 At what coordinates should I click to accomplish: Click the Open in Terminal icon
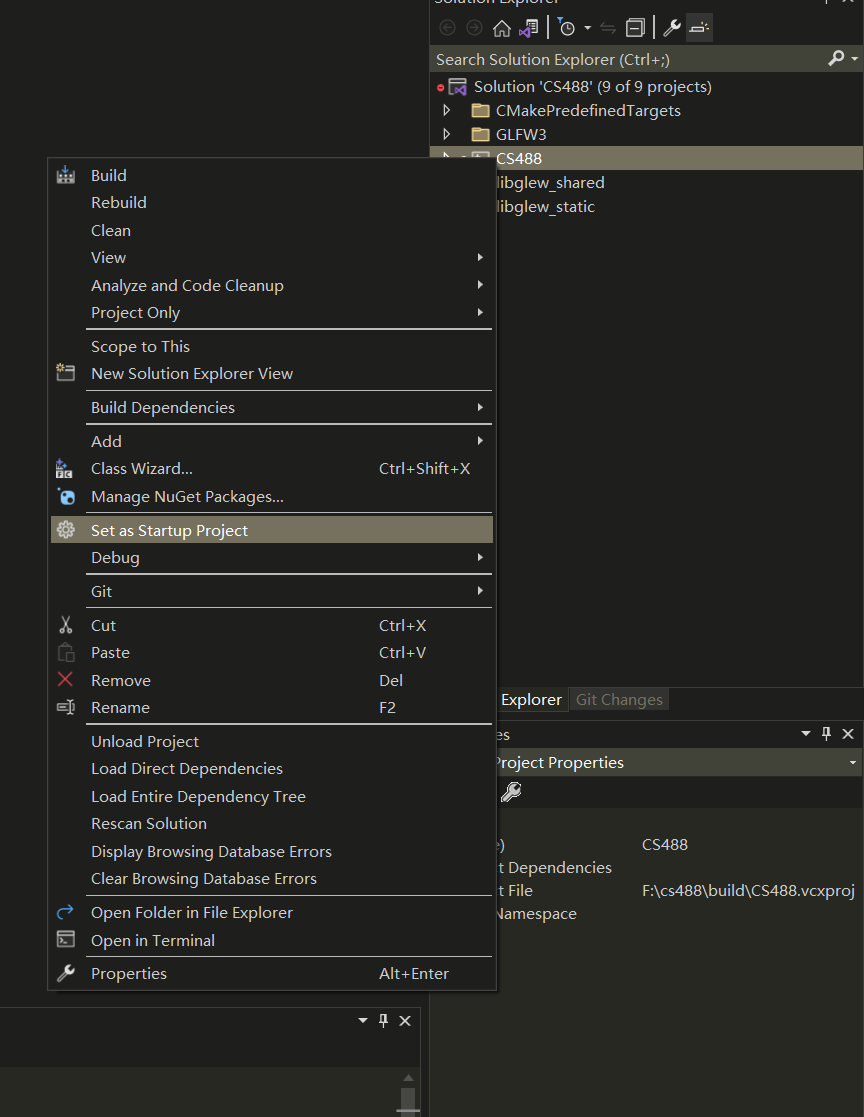pyautogui.click(x=66, y=939)
